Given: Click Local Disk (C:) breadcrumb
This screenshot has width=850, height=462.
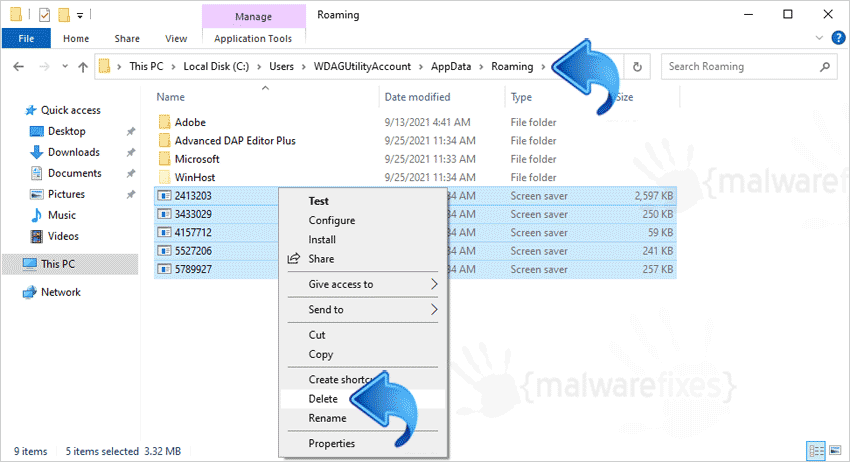Looking at the screenshot, I should [216, 66].
